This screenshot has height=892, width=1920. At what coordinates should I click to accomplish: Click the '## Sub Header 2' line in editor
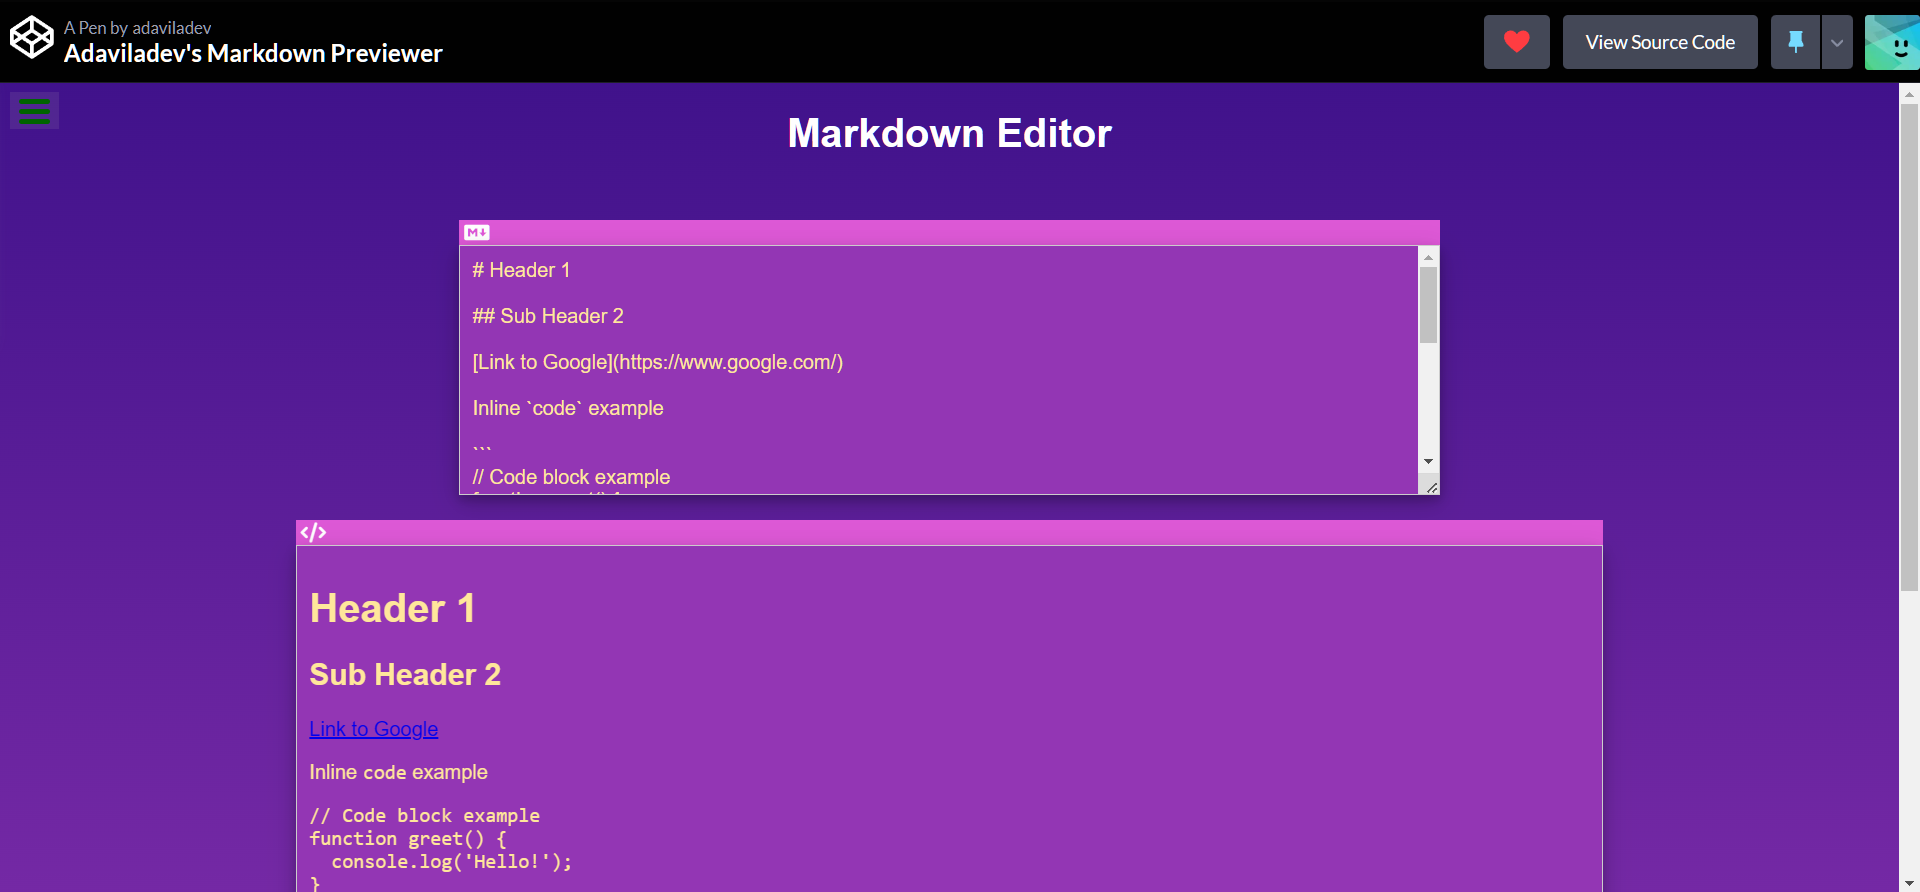pos(548,317)
